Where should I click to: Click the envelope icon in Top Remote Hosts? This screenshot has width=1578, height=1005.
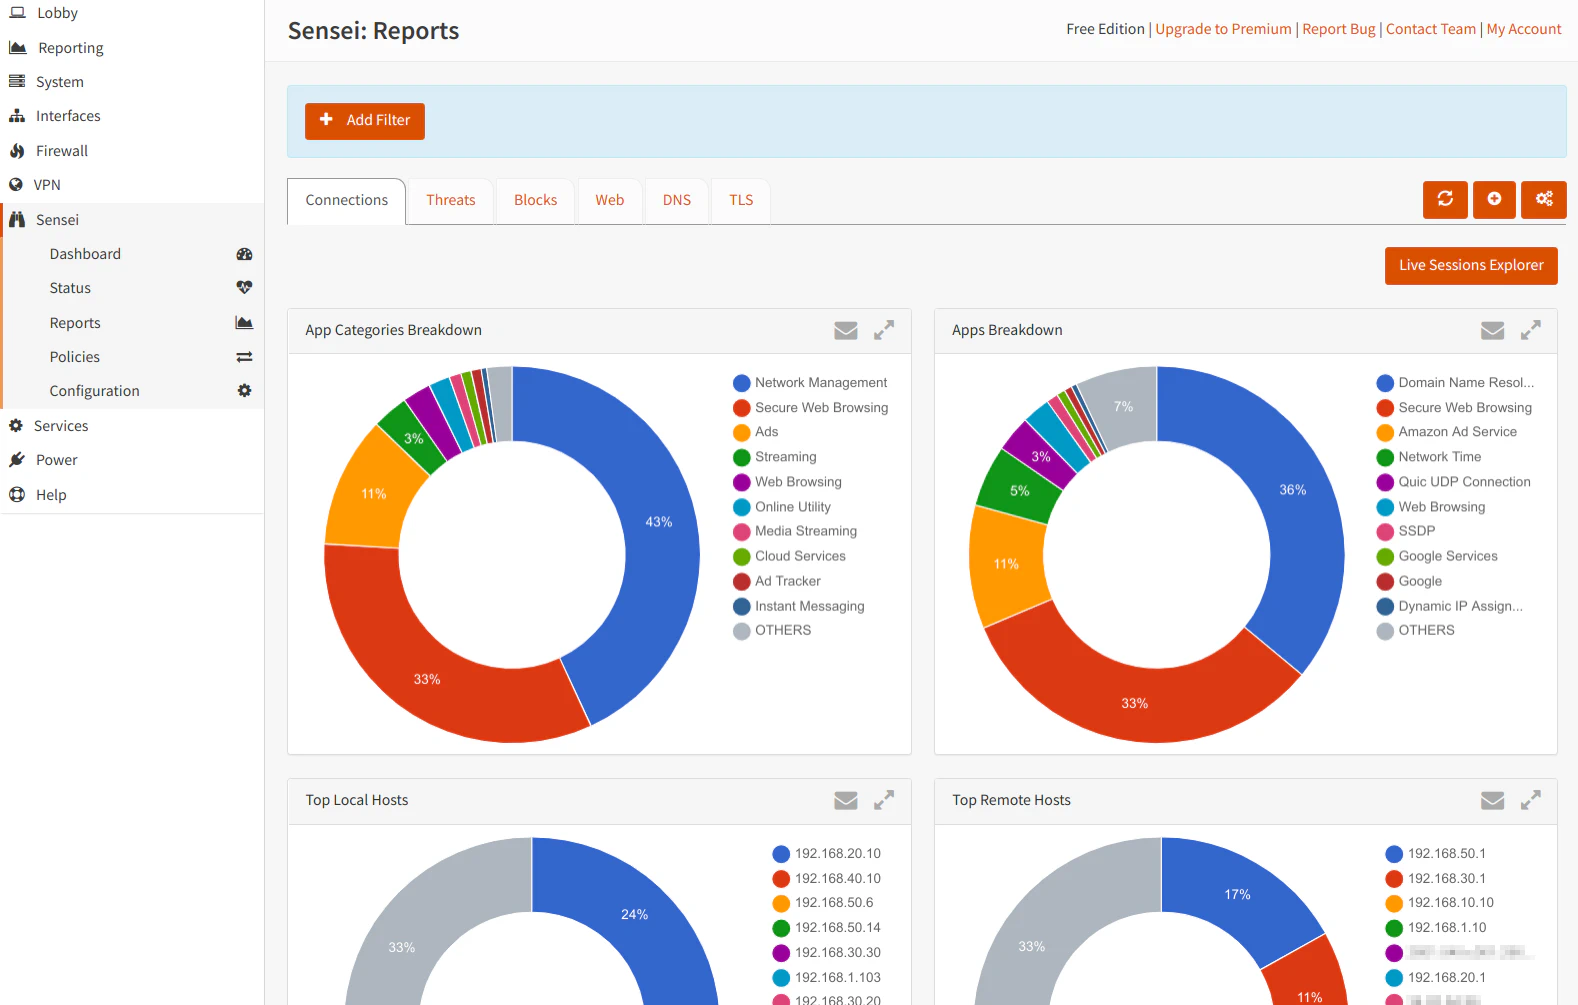coord(1493,800)
